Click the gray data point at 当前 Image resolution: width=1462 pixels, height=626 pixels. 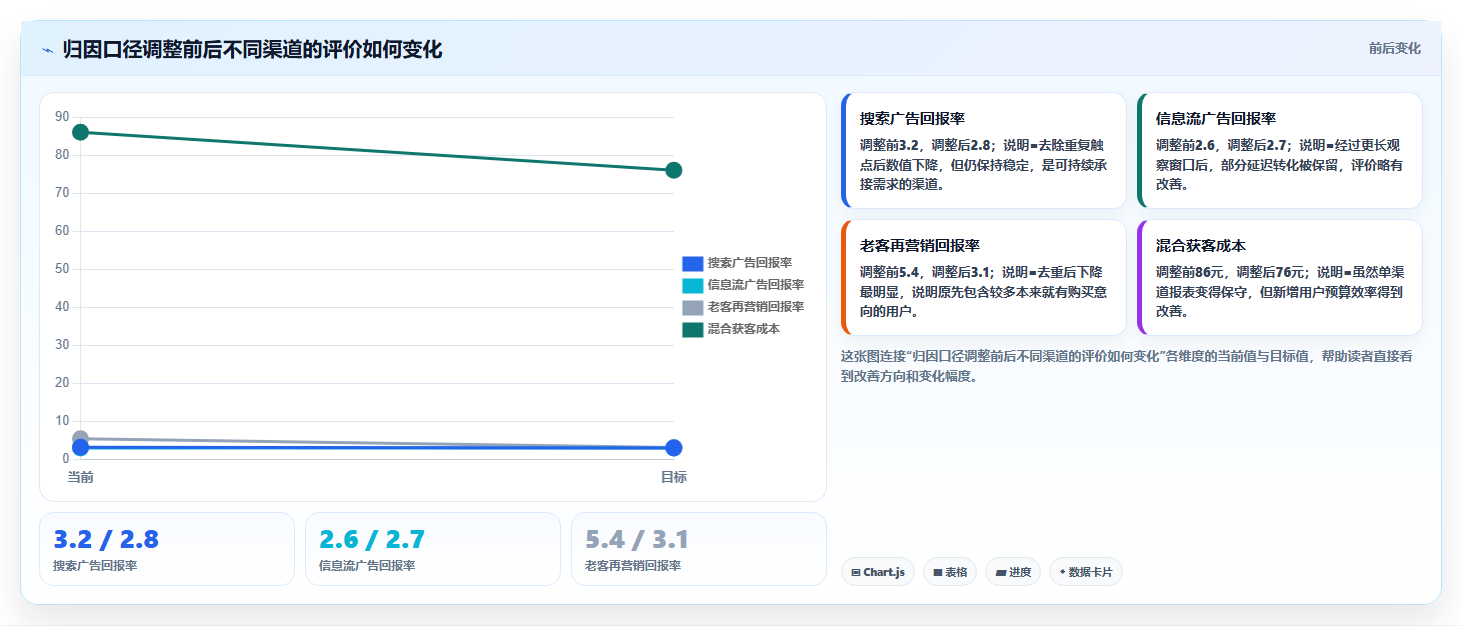(x=81, y=438)
